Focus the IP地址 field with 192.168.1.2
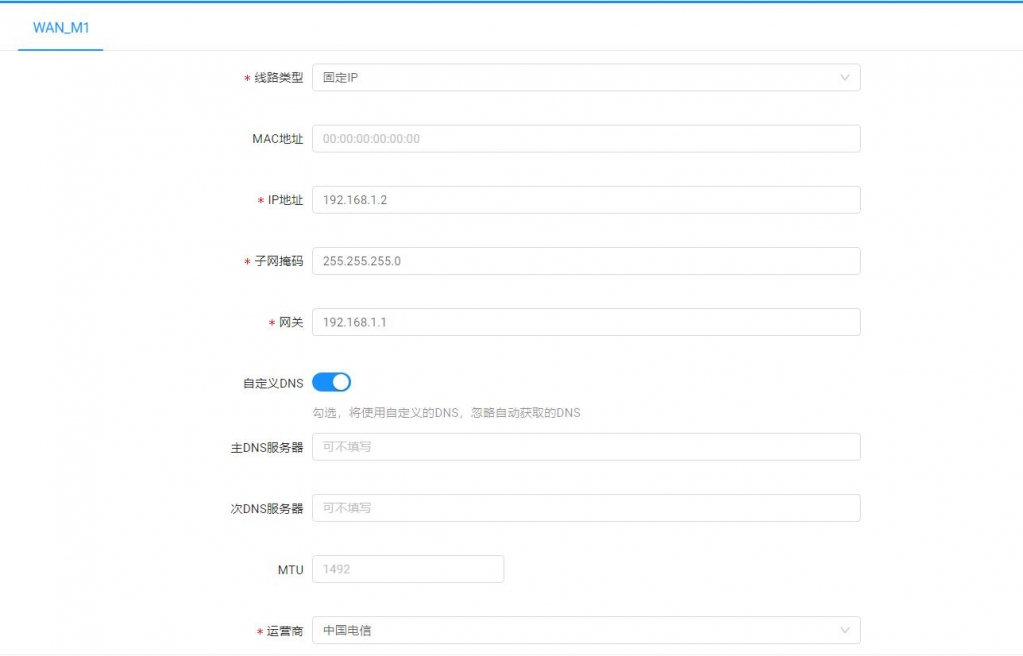The height and width of the screenshot is (656, 1023). pyautogui.click(x=585, y=200)
